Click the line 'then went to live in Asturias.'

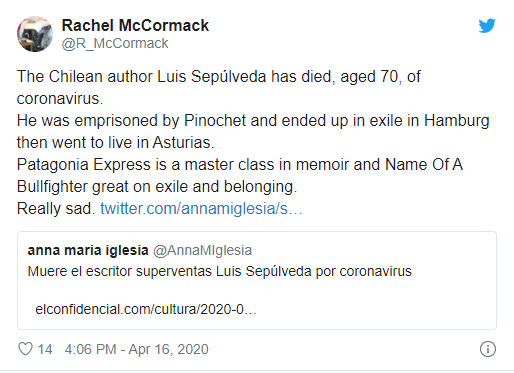115,143
